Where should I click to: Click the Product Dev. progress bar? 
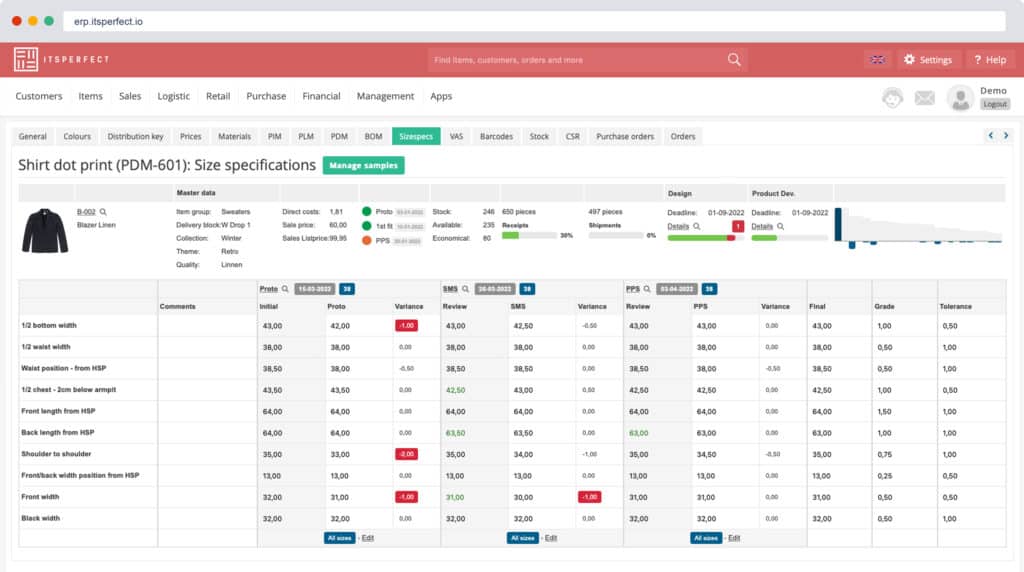(x=789, y=238)
